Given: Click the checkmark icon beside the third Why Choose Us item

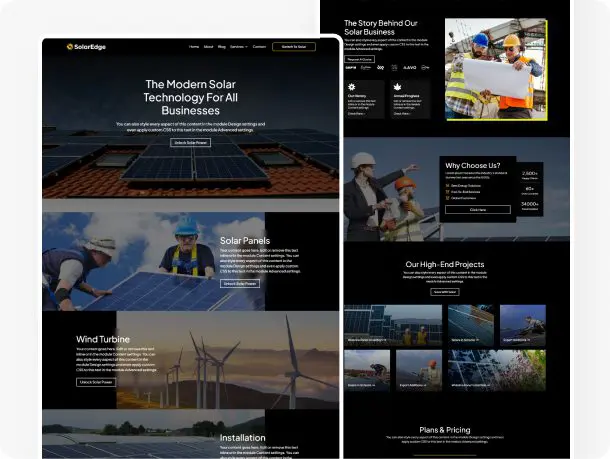Looking at the screenshot, I should click(x=448, y=198).
